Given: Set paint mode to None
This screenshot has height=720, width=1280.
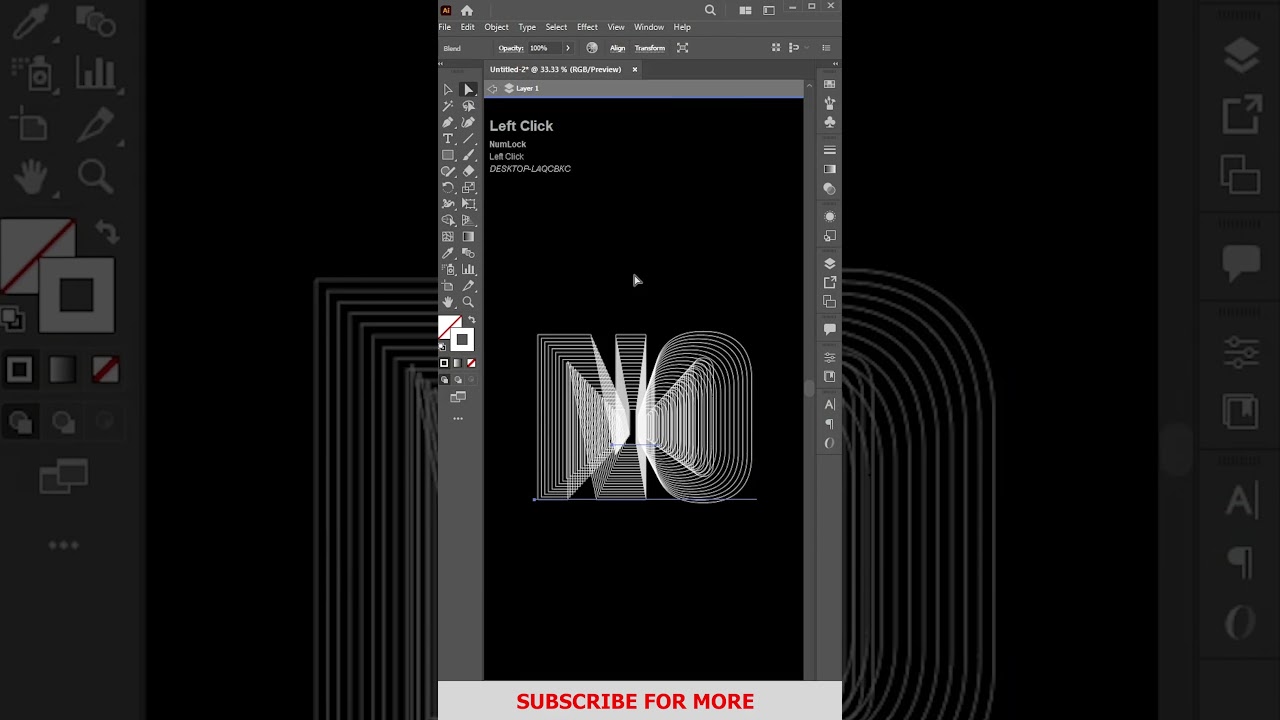Looking at the screenshot, I should (x=471, y=363).
